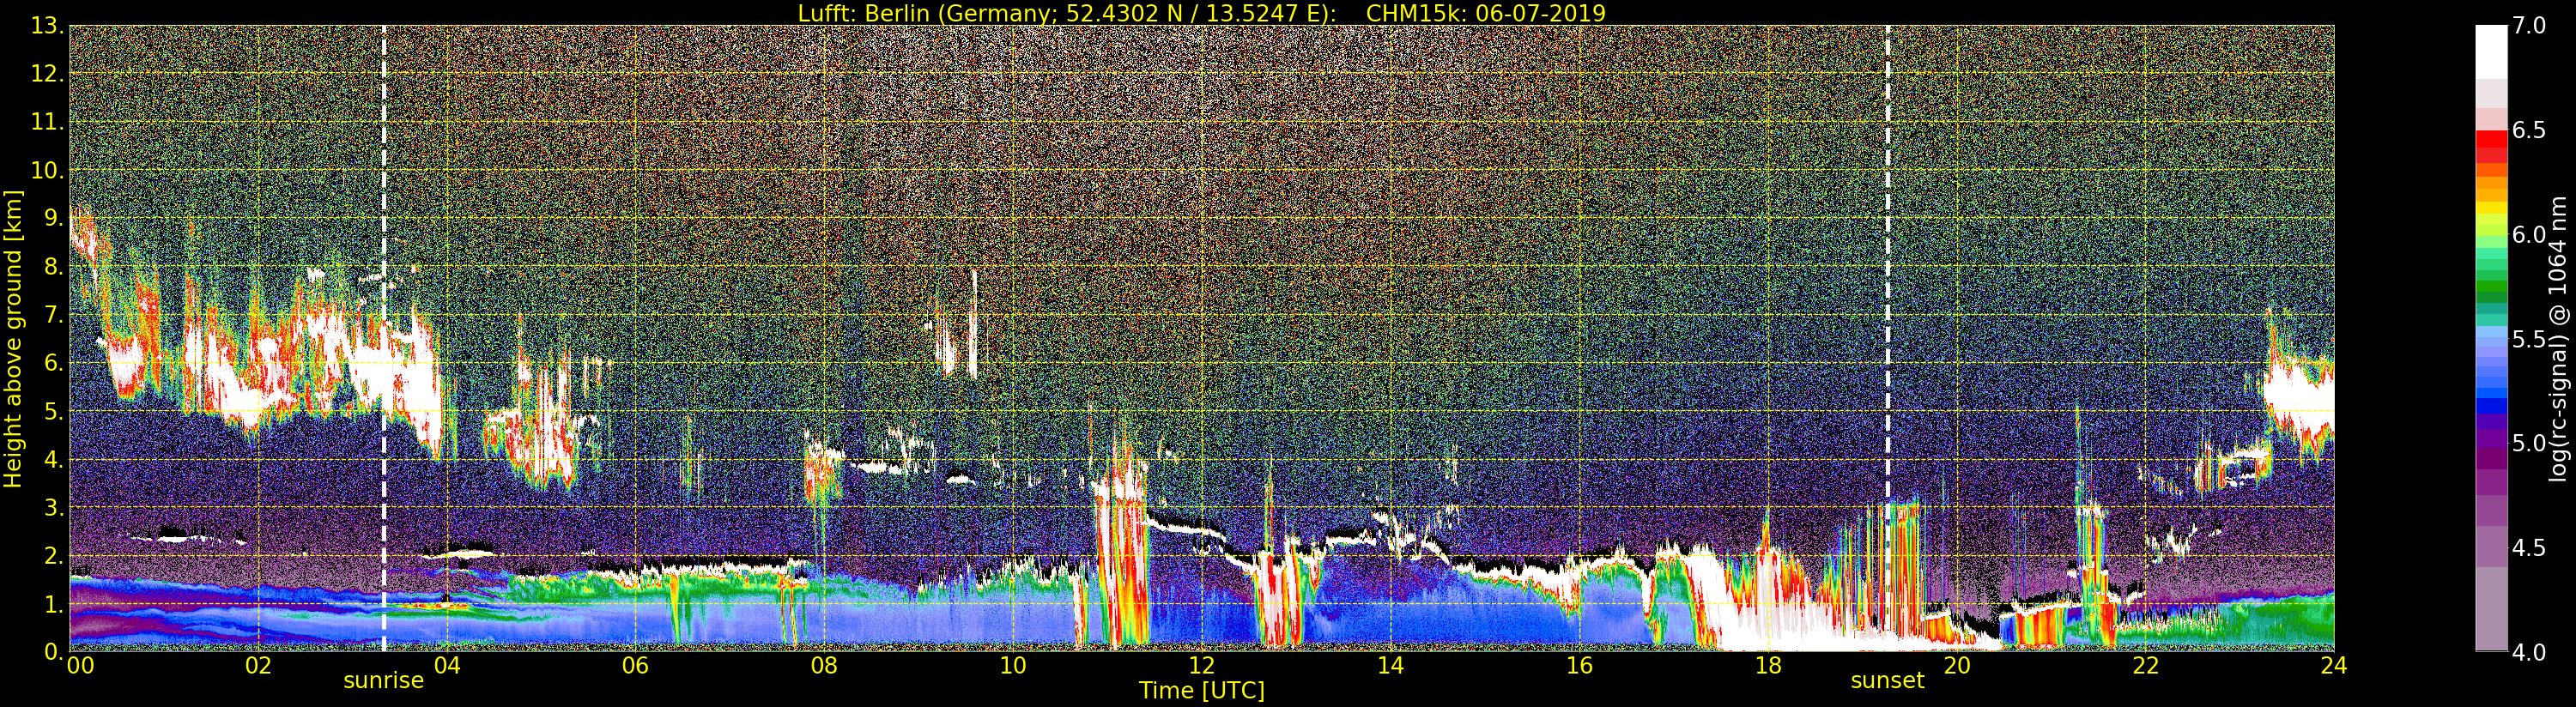The image size is (2576, 707).
Task: Click the 0 km height axis tick label
Action: click(x=55, y=652)
